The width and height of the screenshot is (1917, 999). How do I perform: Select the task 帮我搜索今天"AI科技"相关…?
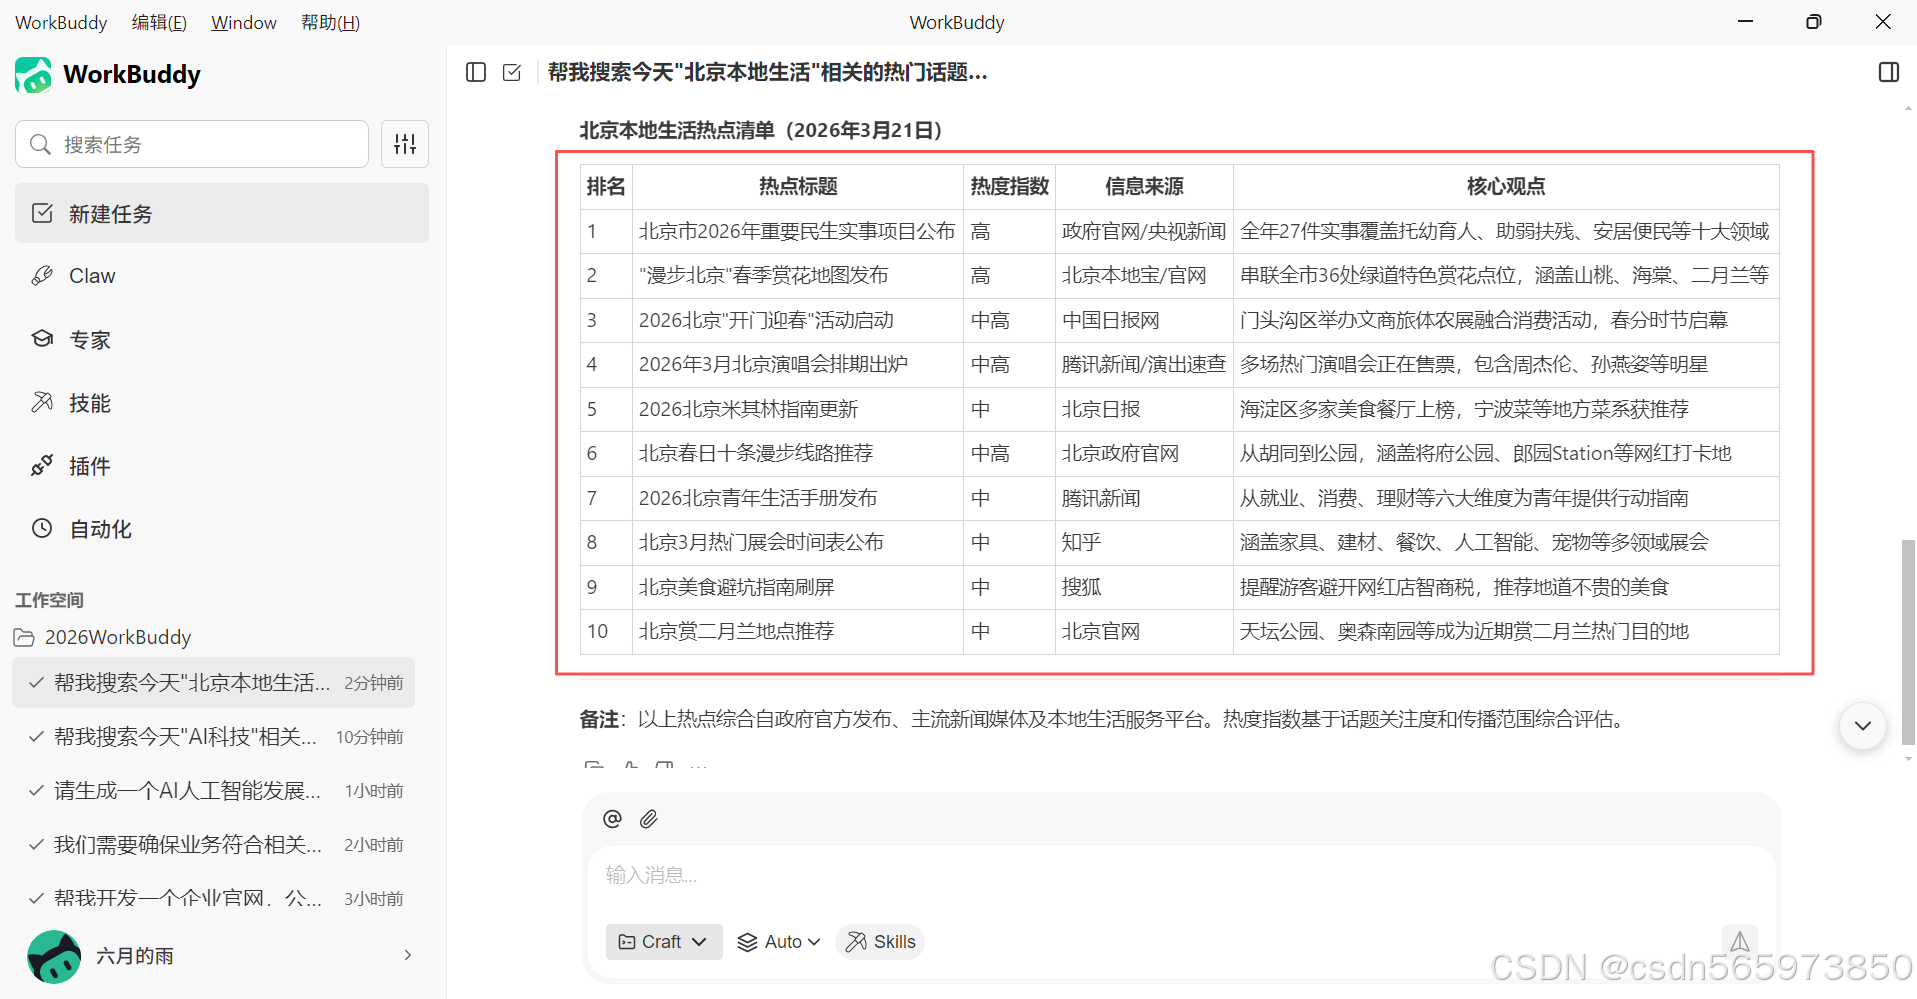tap(214, 737)
